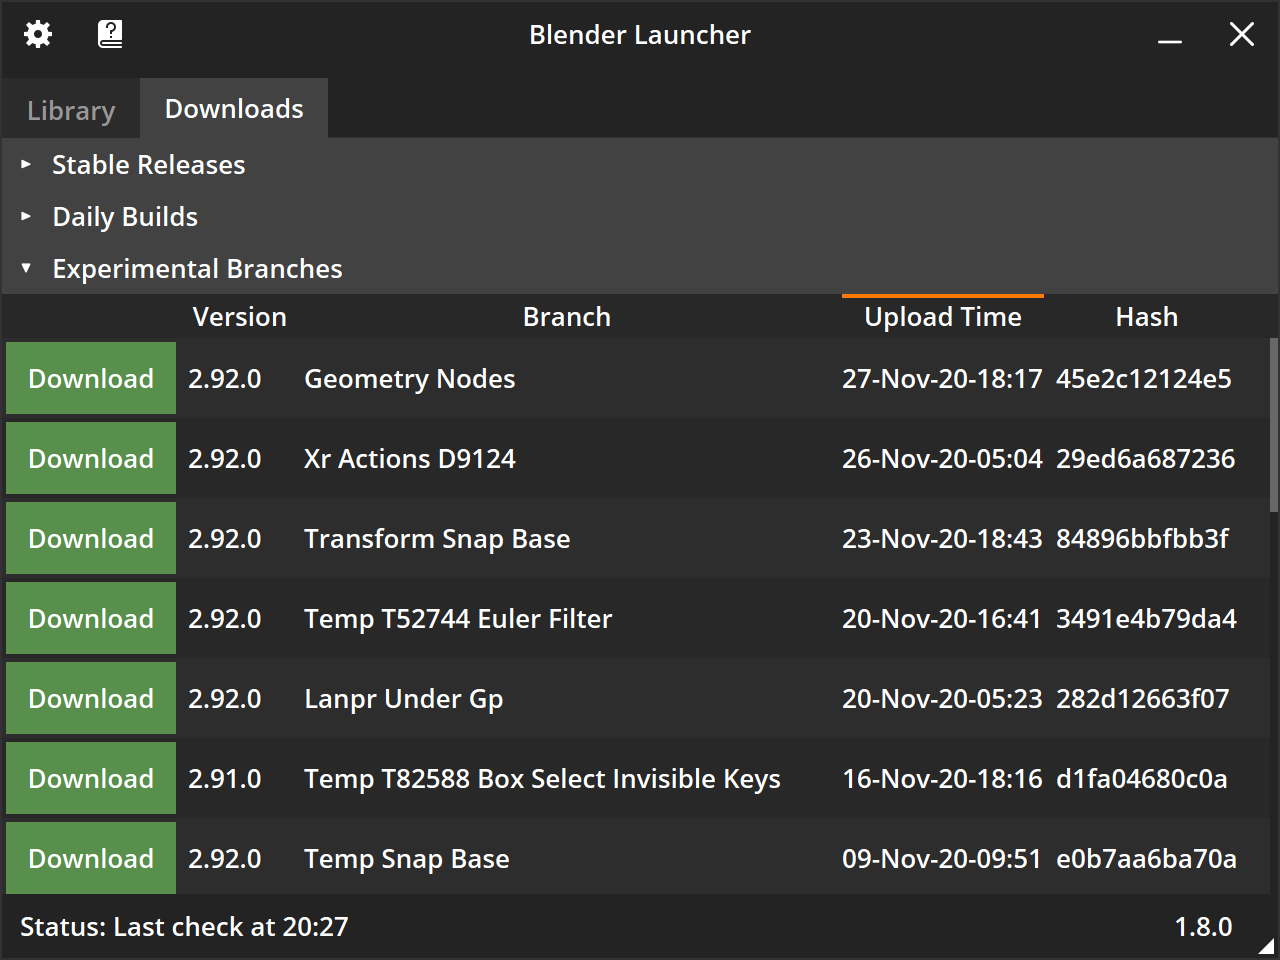This screenshot has height=960, width=1280.
Task: Click hash 29ed6a687236
Action: point(1146,459)
